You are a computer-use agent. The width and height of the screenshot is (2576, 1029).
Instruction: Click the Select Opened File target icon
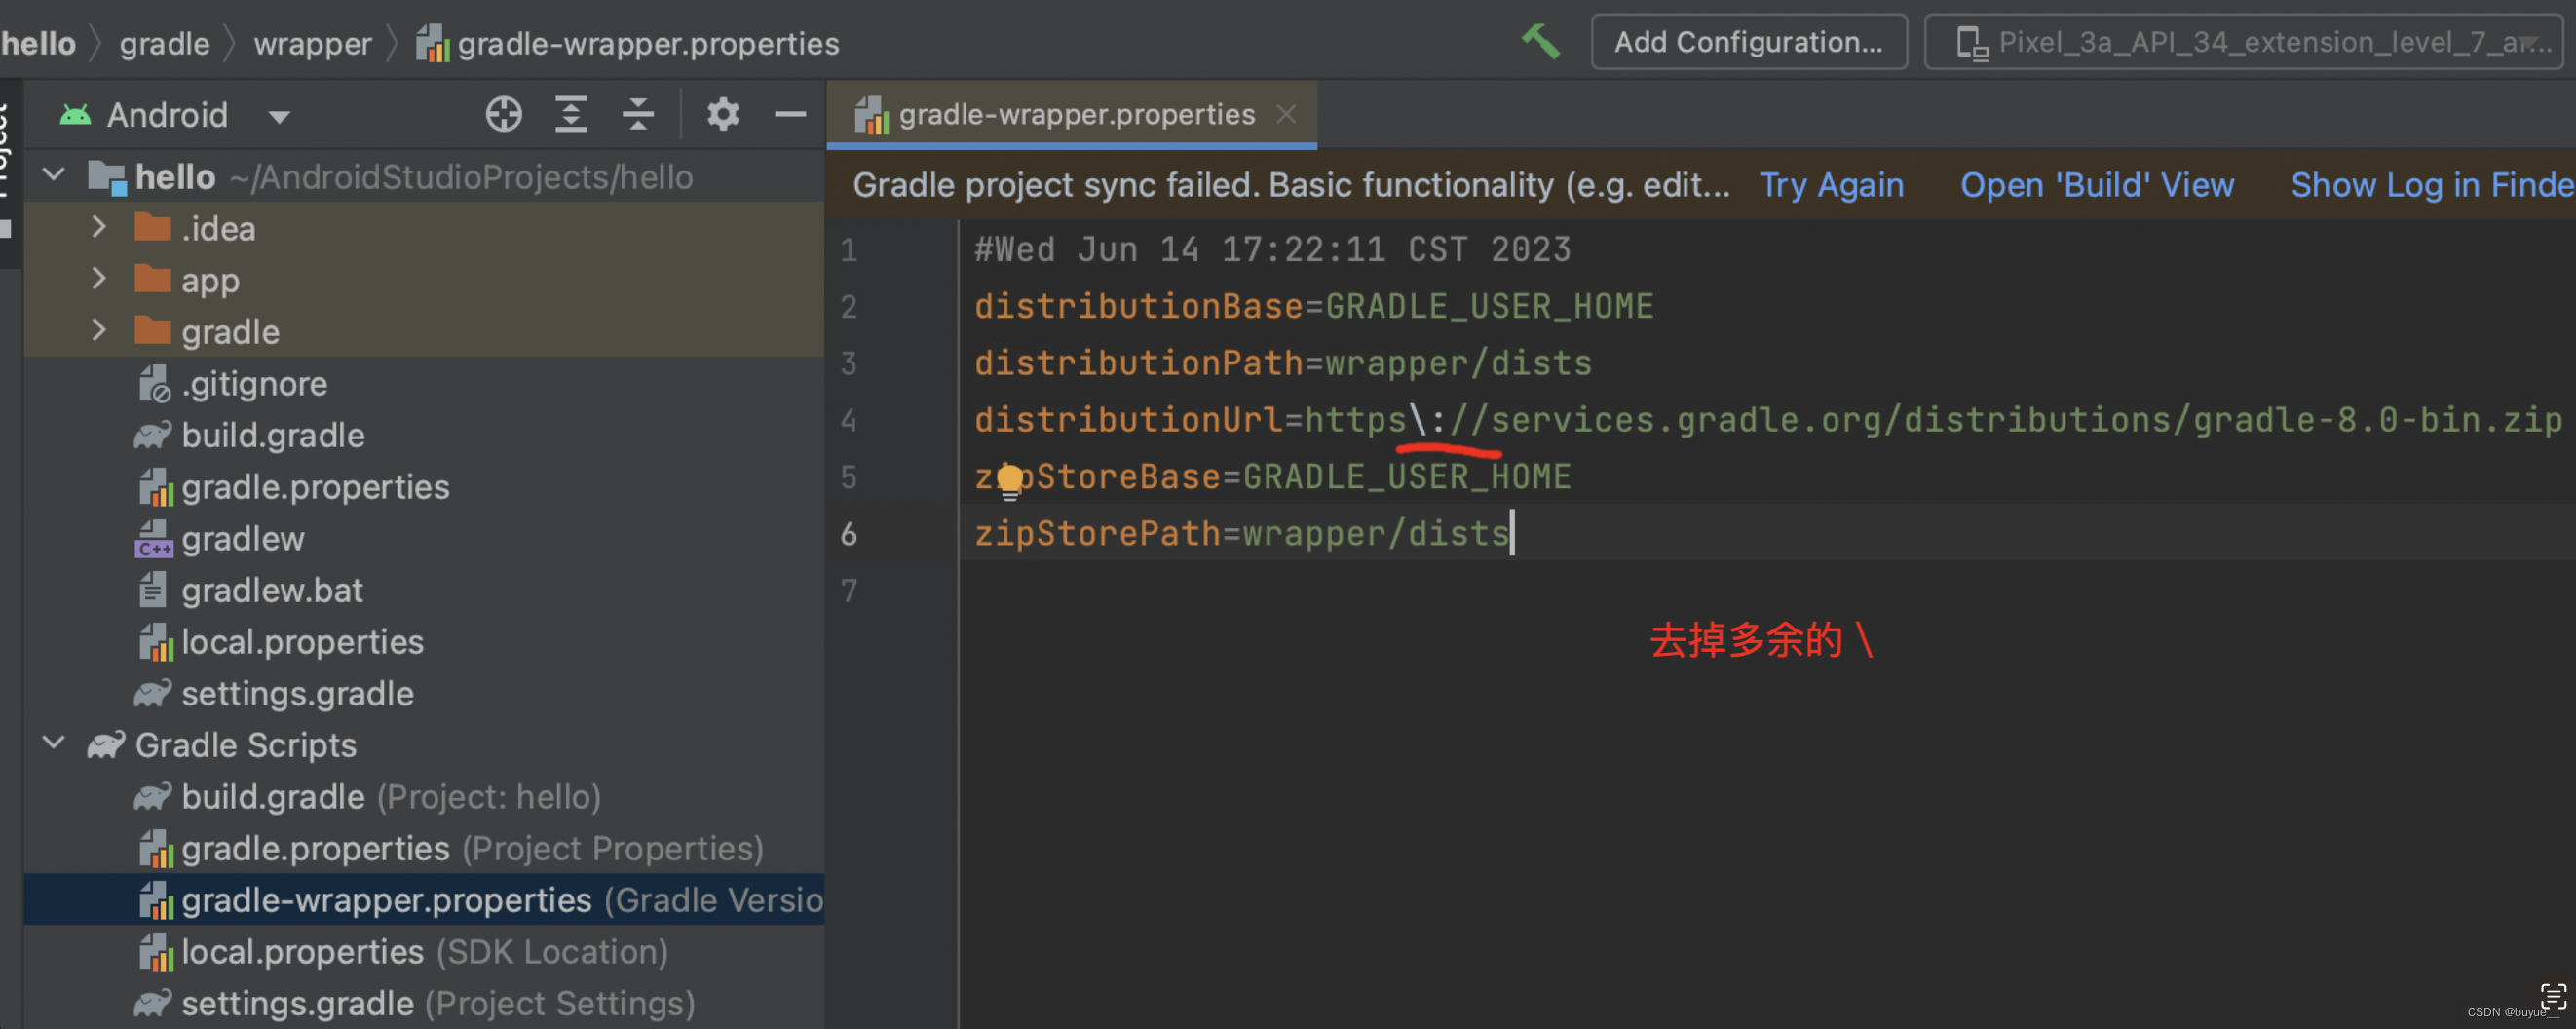click(504, 115)
